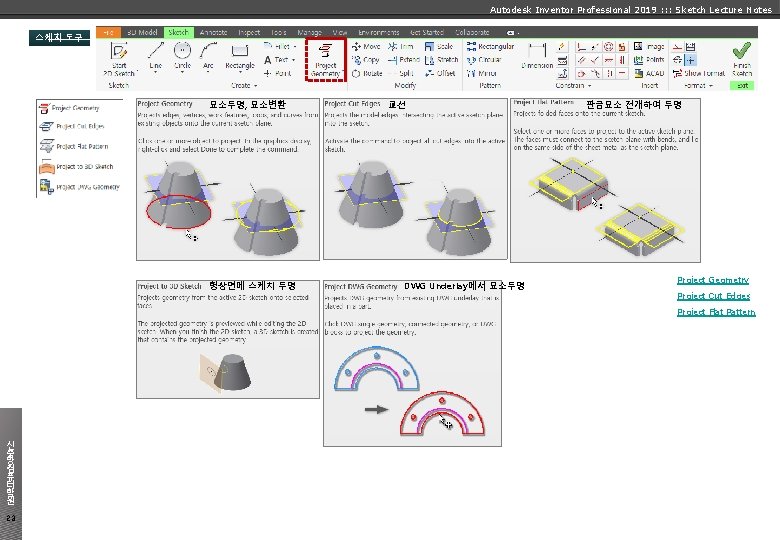
Task: Expand the Arc tool dropdown arrow
Action: 208,73
